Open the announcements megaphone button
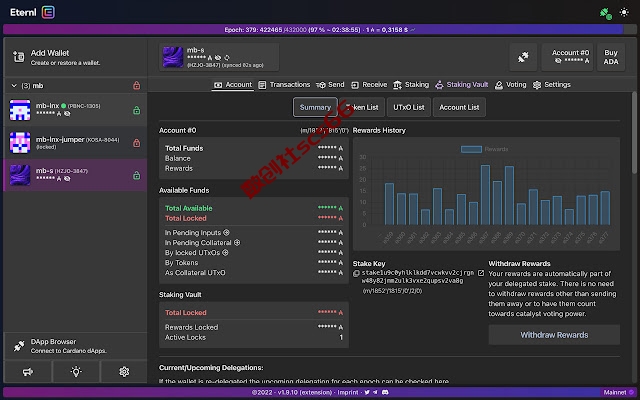 point(28,371)
